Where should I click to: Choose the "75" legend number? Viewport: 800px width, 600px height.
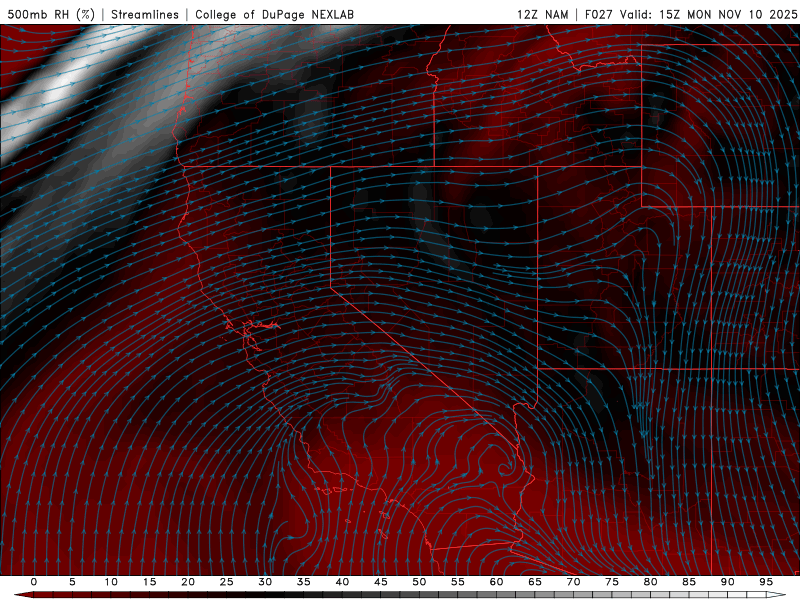[612, 582]
